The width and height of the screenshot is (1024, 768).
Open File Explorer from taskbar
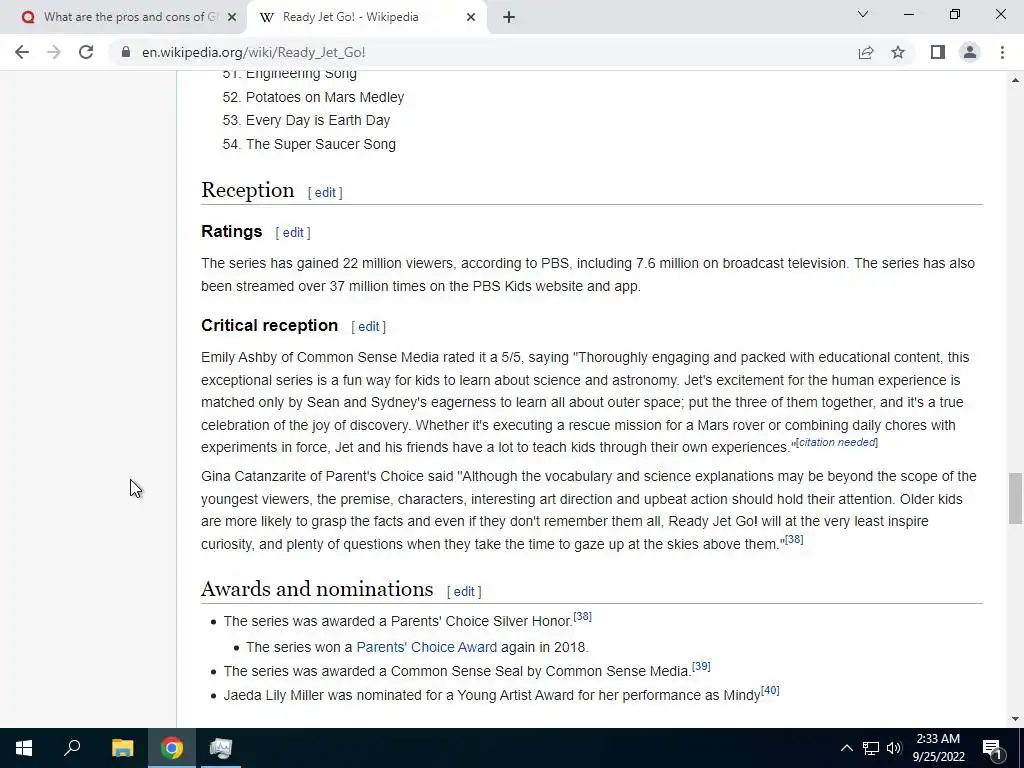point(122,748)
